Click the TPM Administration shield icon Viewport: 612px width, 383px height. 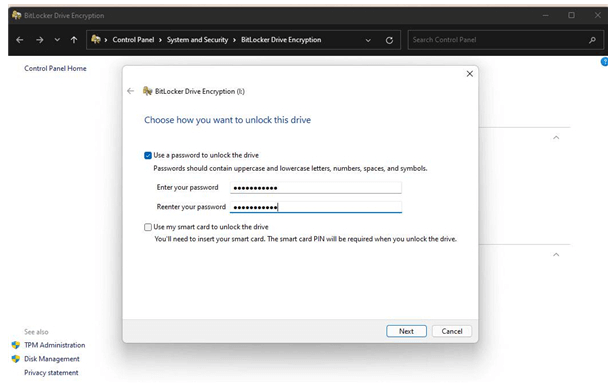point(16,345)
